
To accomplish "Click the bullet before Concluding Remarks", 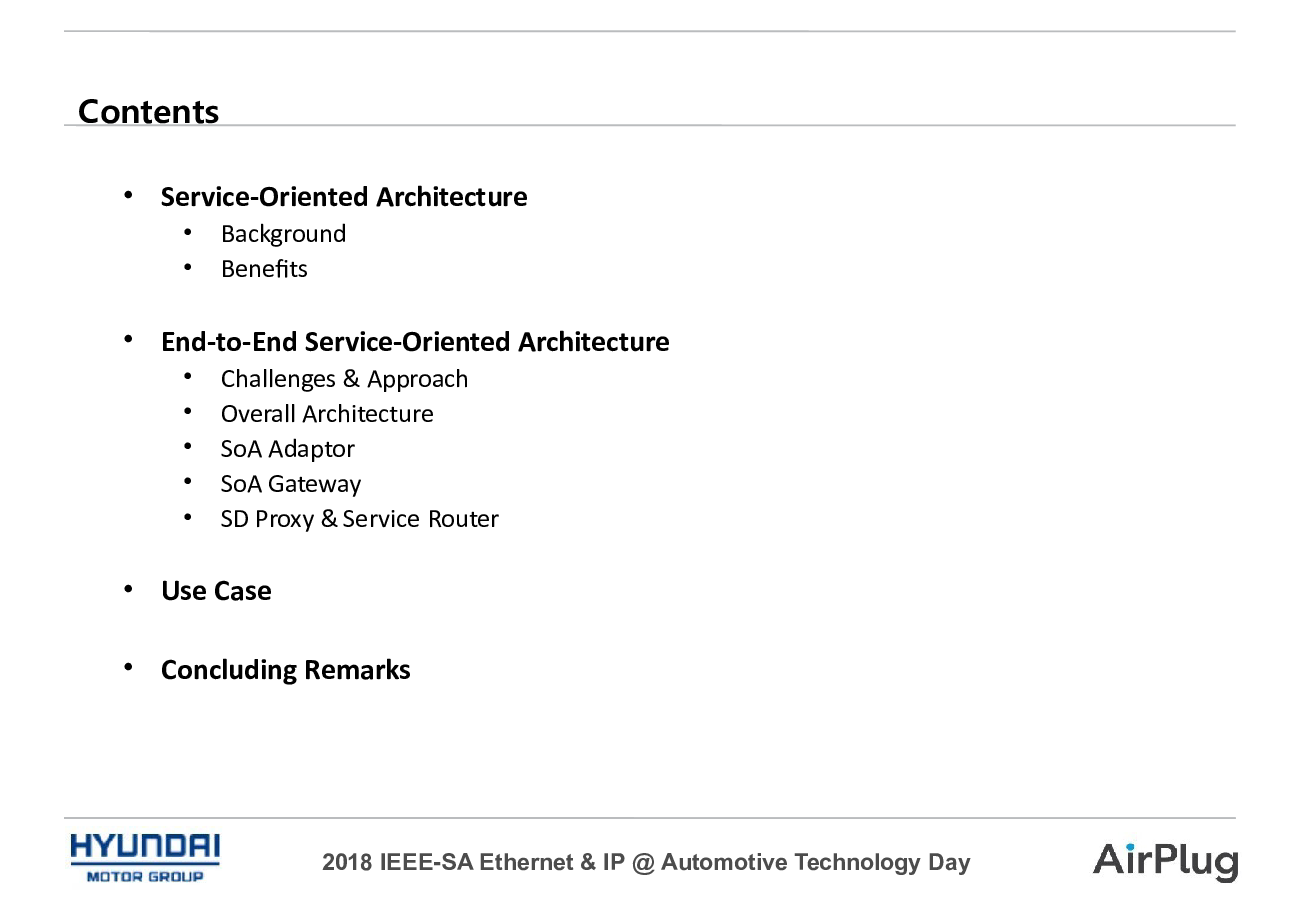I will (x=128, y=667).
